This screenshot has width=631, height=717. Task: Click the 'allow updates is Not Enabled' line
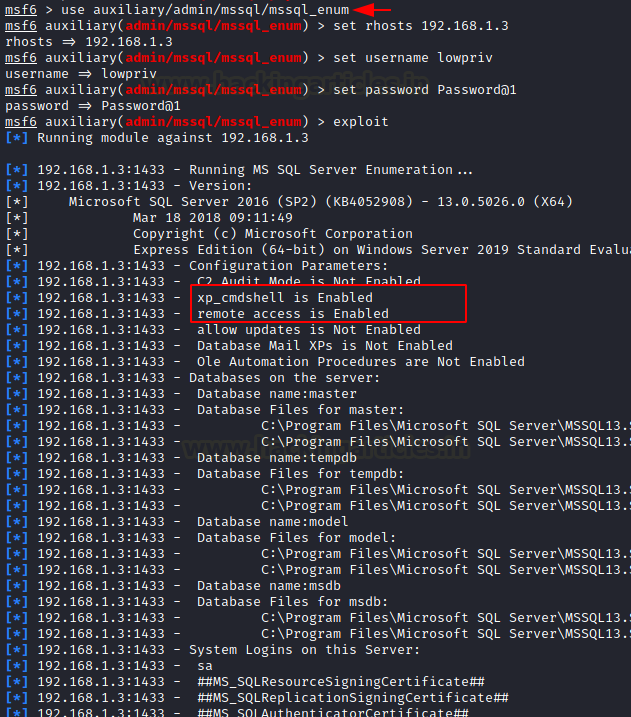coord(309,330)
